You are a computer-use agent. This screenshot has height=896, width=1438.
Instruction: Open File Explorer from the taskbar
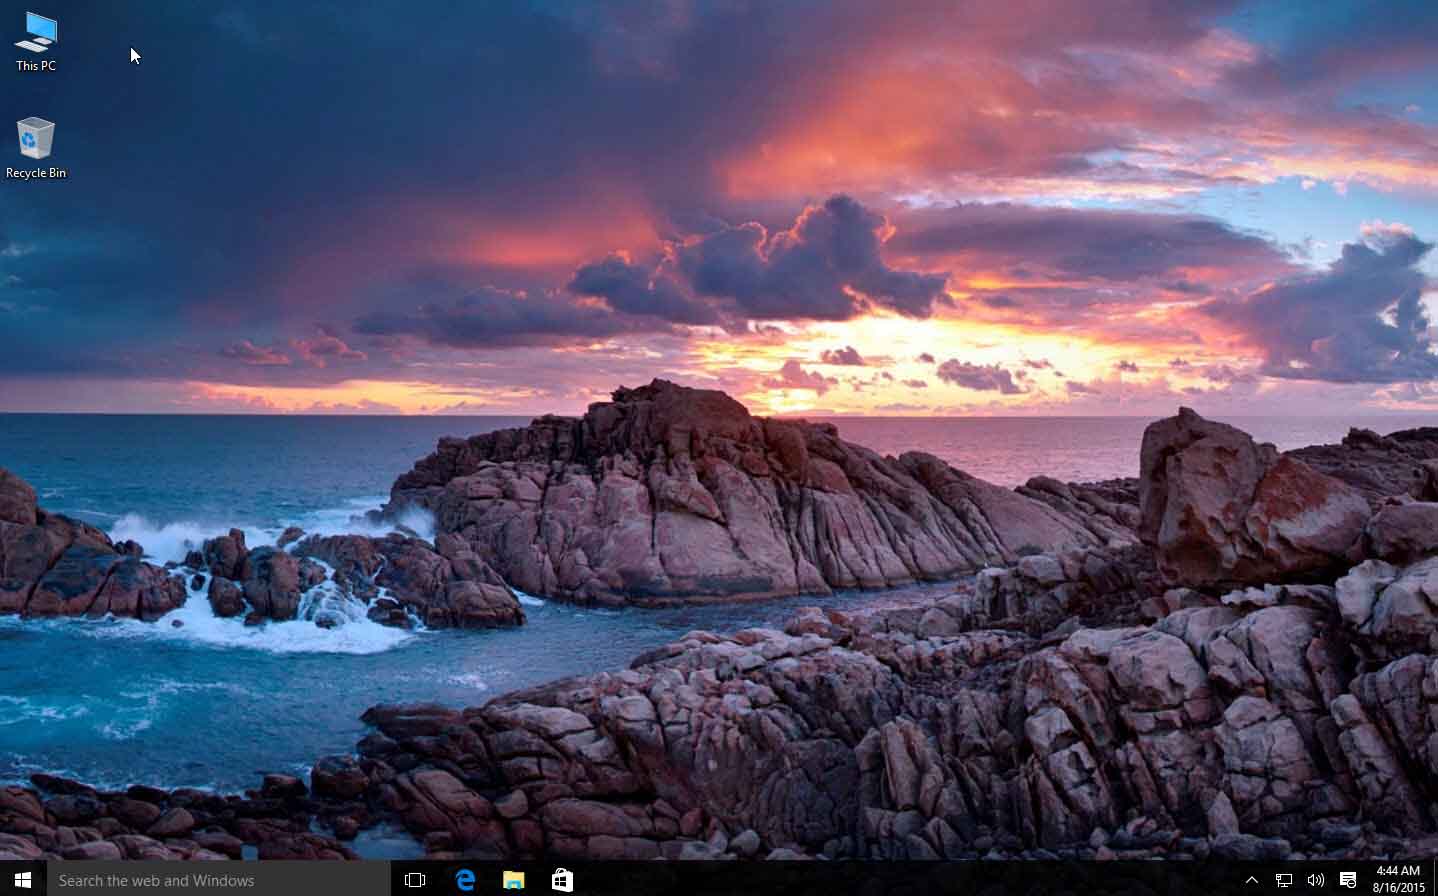(x=513, y=880)
